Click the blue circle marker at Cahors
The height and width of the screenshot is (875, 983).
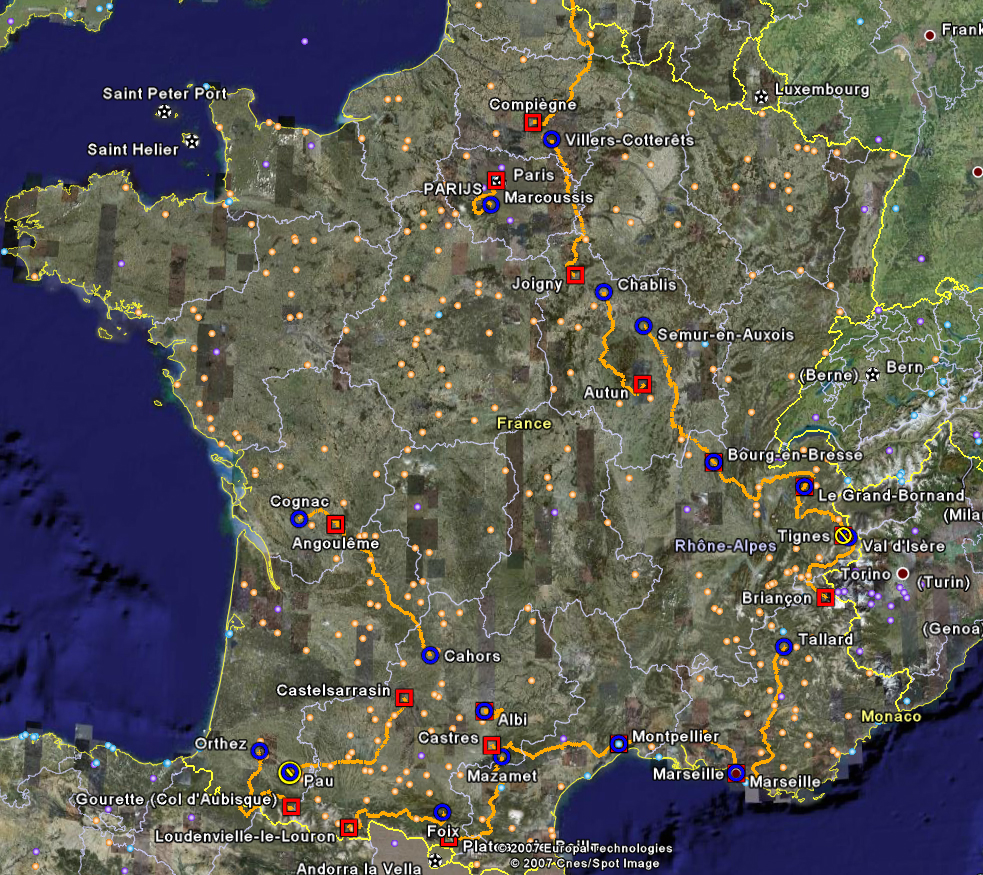(x=430, y=656)
